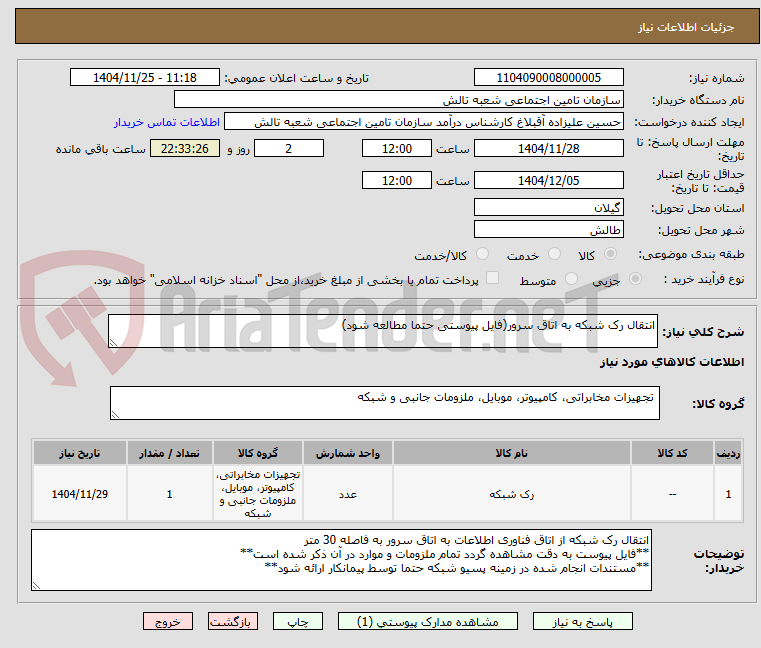The width and height of the screenshot is (761, 648).
Task: Click the تعداد / مقدار column header
Action: [x=169, y=453]
